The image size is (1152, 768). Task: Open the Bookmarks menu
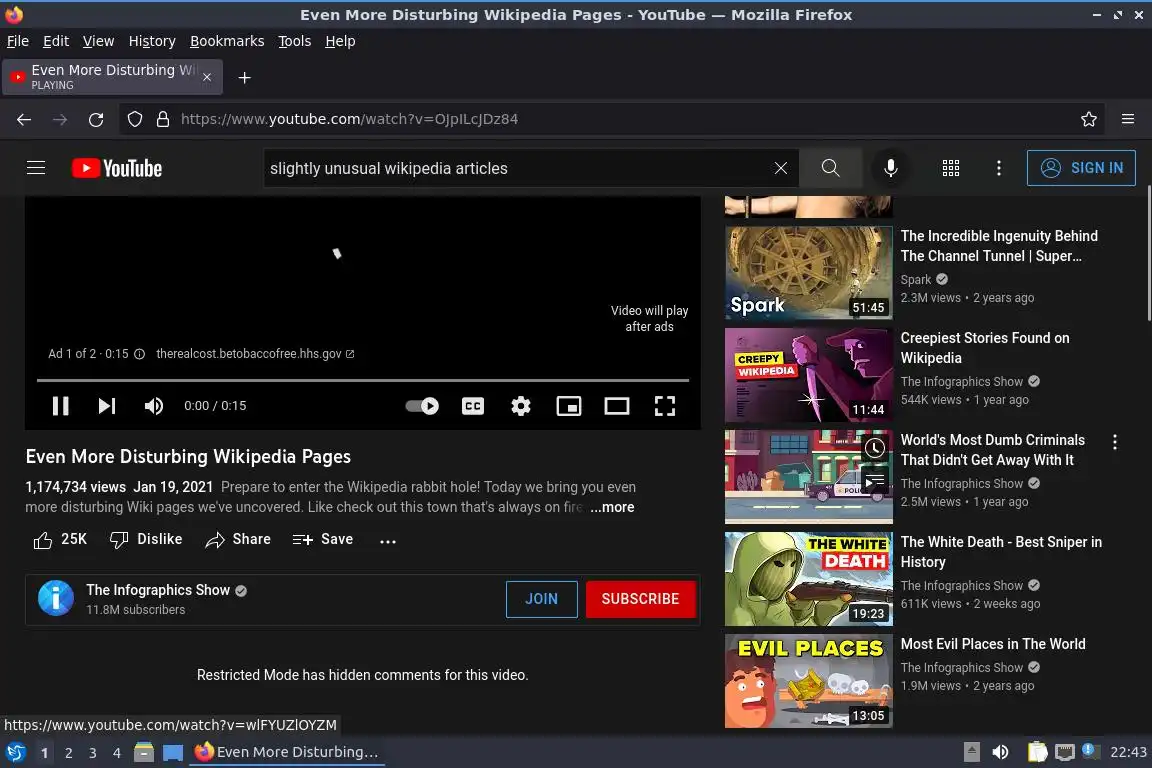click(x=227, y=41)
